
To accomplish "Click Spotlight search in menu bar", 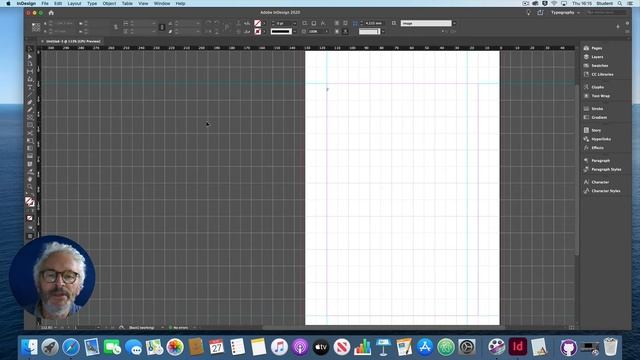I will point(620,3).
